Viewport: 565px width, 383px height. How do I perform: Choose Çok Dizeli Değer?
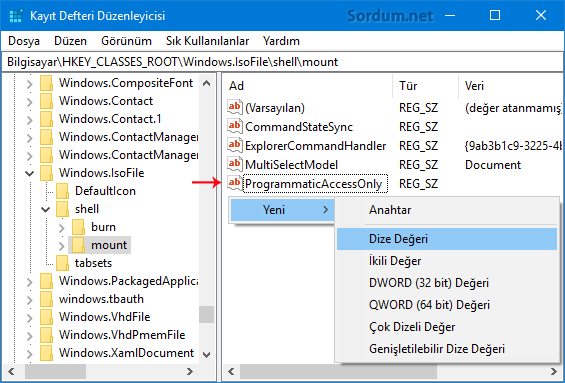[447, 327]
